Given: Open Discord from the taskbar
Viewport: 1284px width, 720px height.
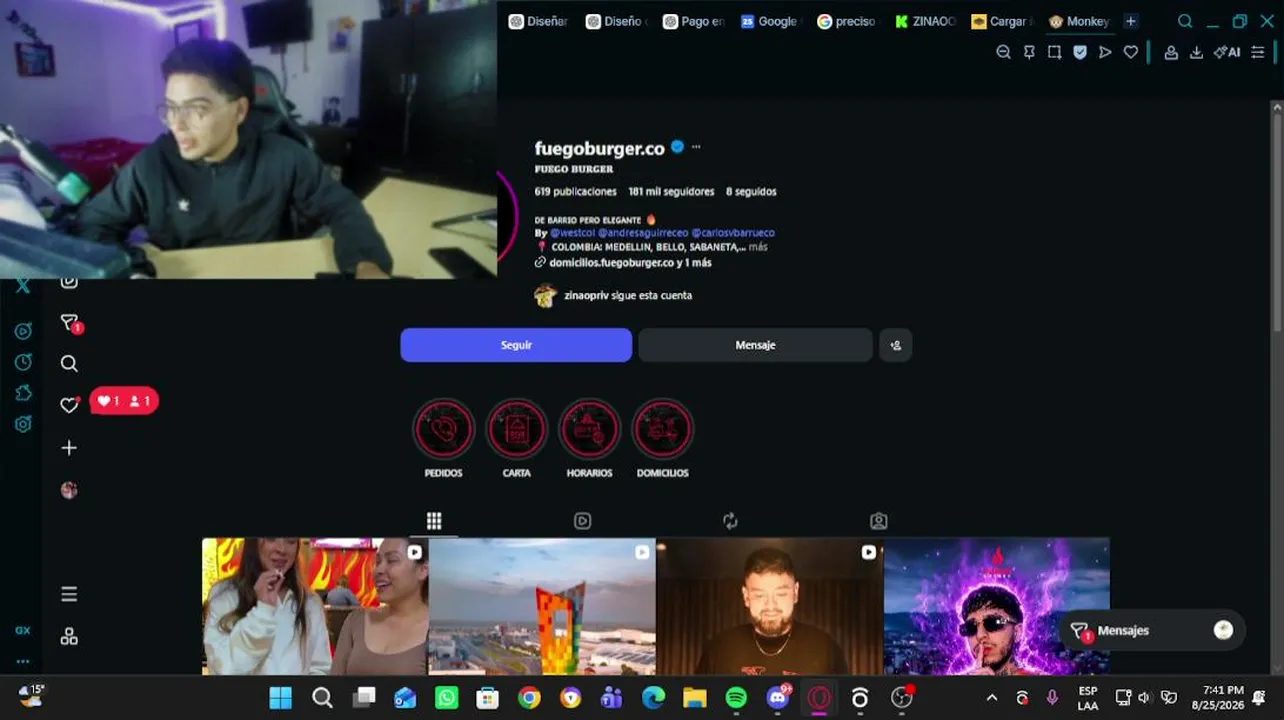Looking at the screenshot, I should point(777,698).
